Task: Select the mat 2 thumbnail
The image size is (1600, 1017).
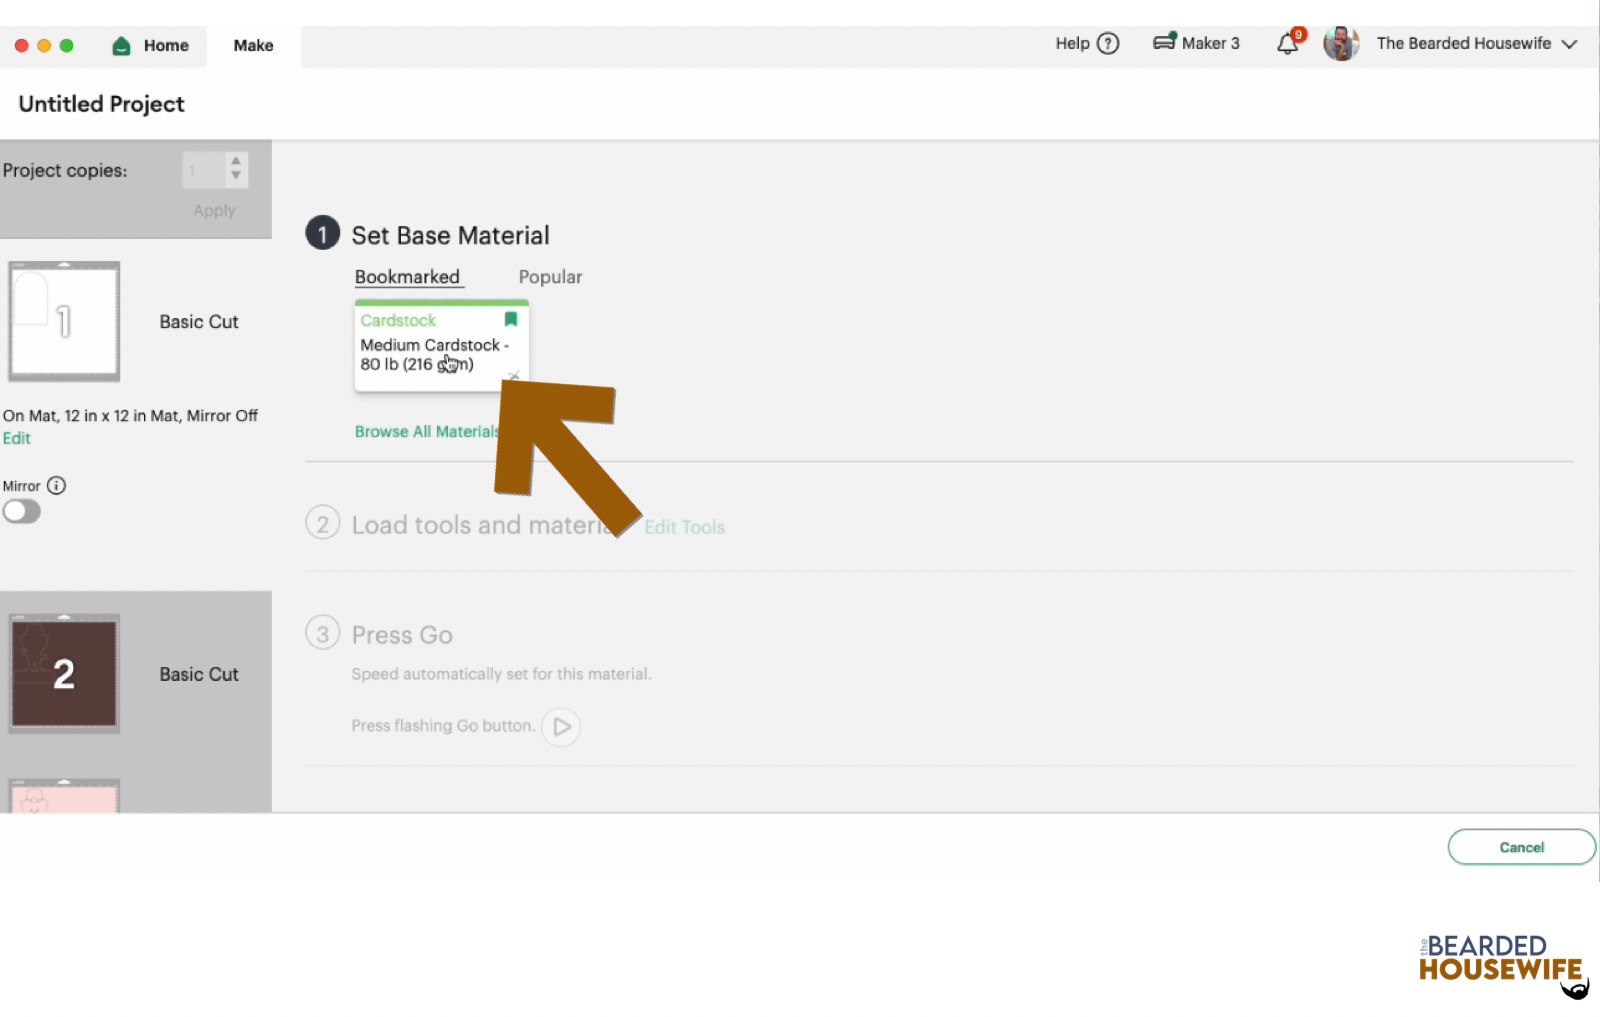Action: click(64, 673)
